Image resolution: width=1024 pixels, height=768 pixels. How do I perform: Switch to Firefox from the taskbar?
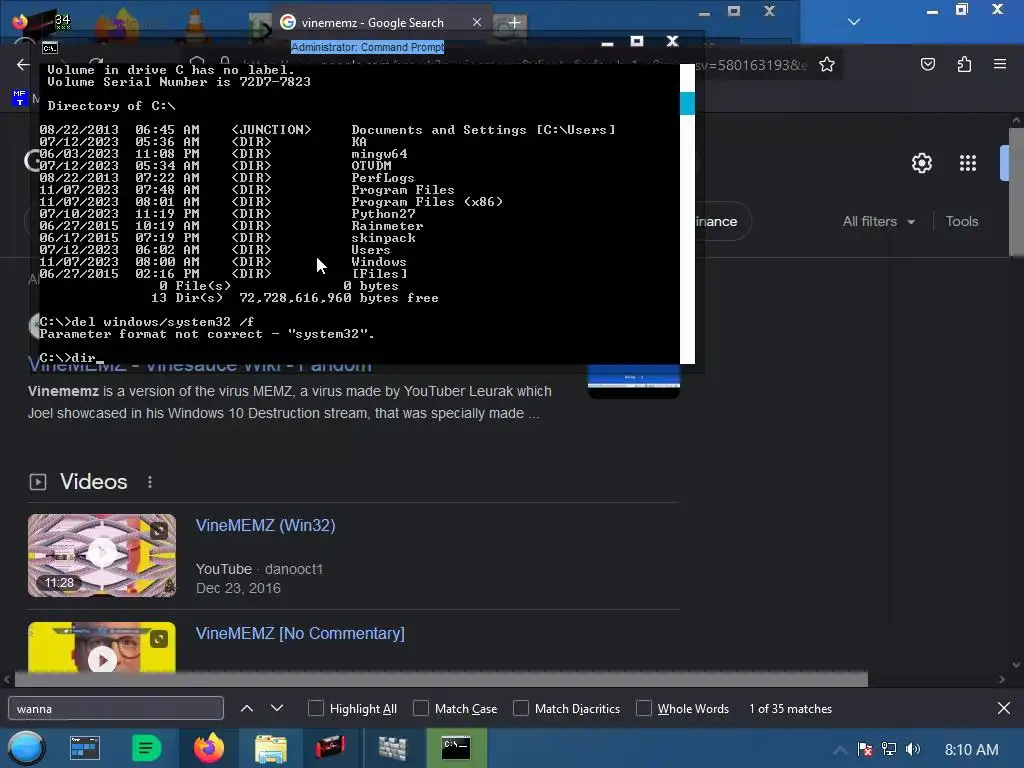[x=208, y=748]
